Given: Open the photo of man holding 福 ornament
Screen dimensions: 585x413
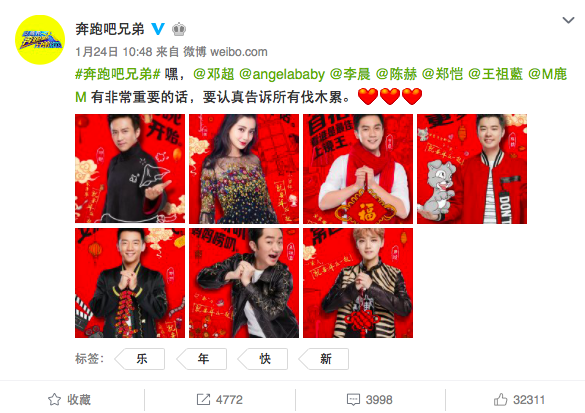Looking at the screenshot, I should 358,169.
